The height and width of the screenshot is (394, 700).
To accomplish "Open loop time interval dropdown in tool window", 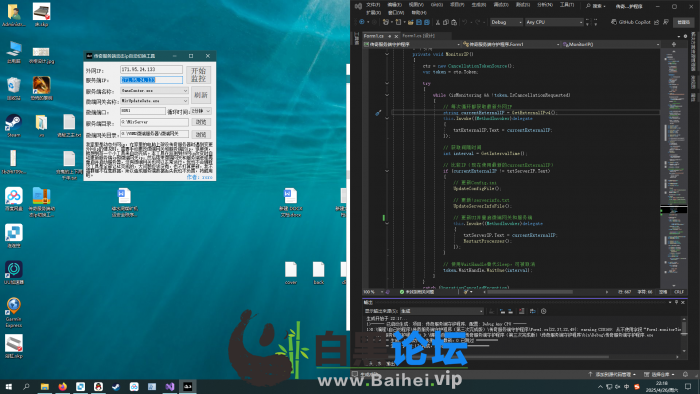I will pos(201,111).
